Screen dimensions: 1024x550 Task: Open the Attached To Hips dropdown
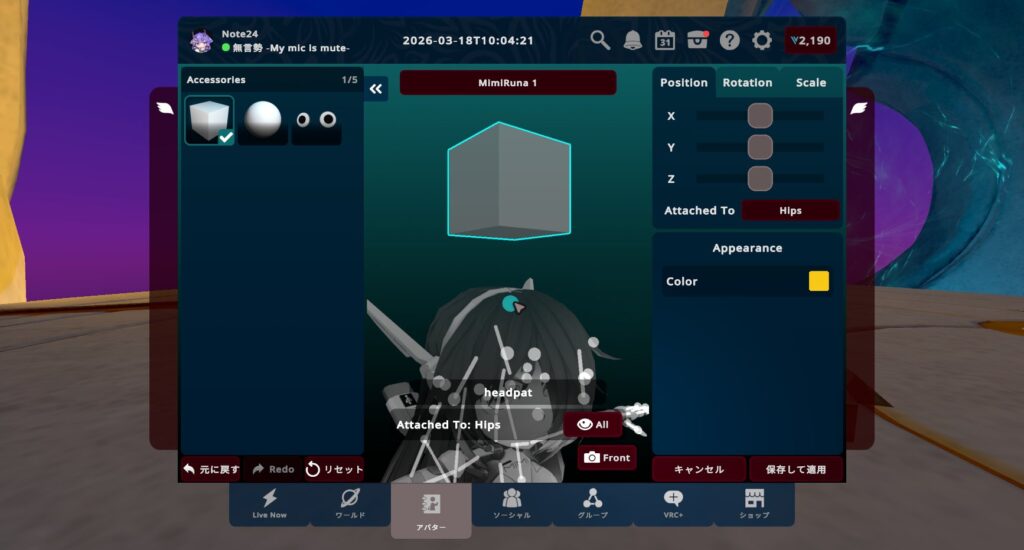[x=790, y=211]
